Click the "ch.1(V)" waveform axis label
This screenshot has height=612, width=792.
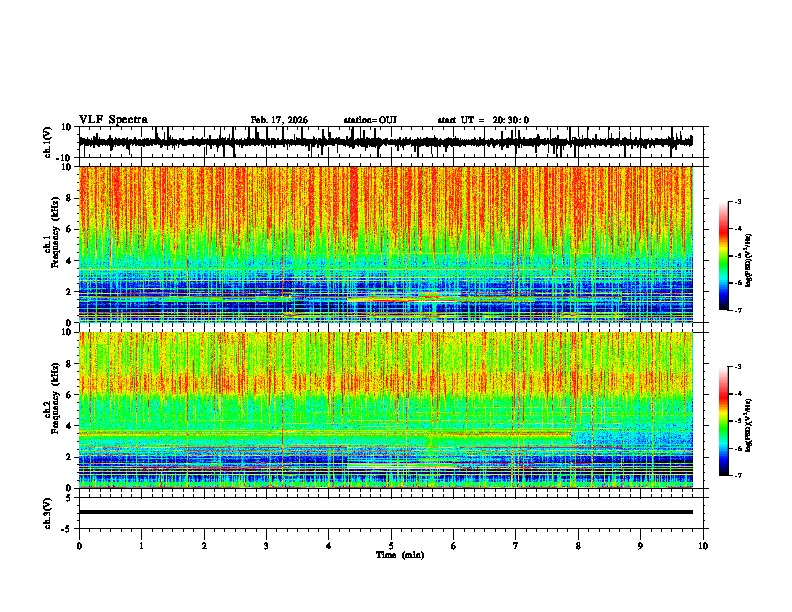coord(48,142)
